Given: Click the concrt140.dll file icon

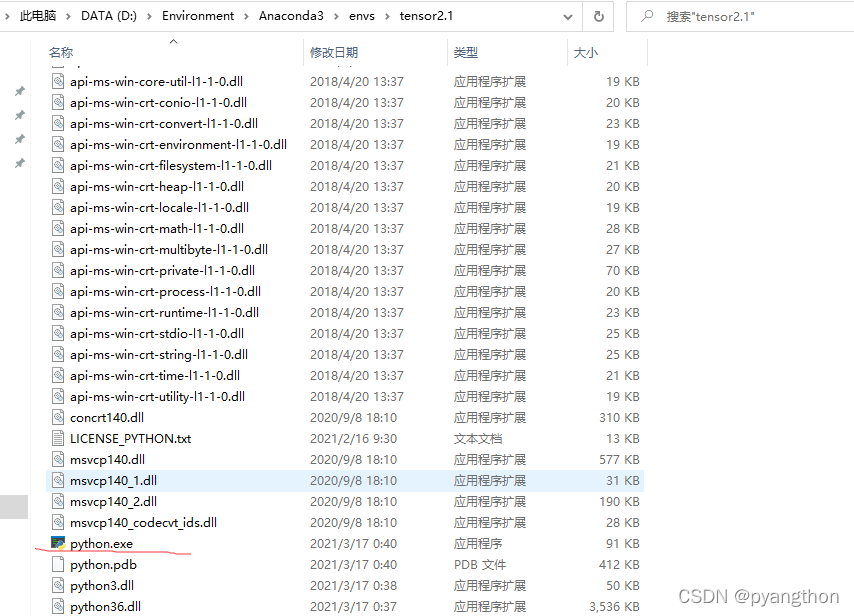Looking at the screenshot, I should pyautogui.click(x=57, y=417).
